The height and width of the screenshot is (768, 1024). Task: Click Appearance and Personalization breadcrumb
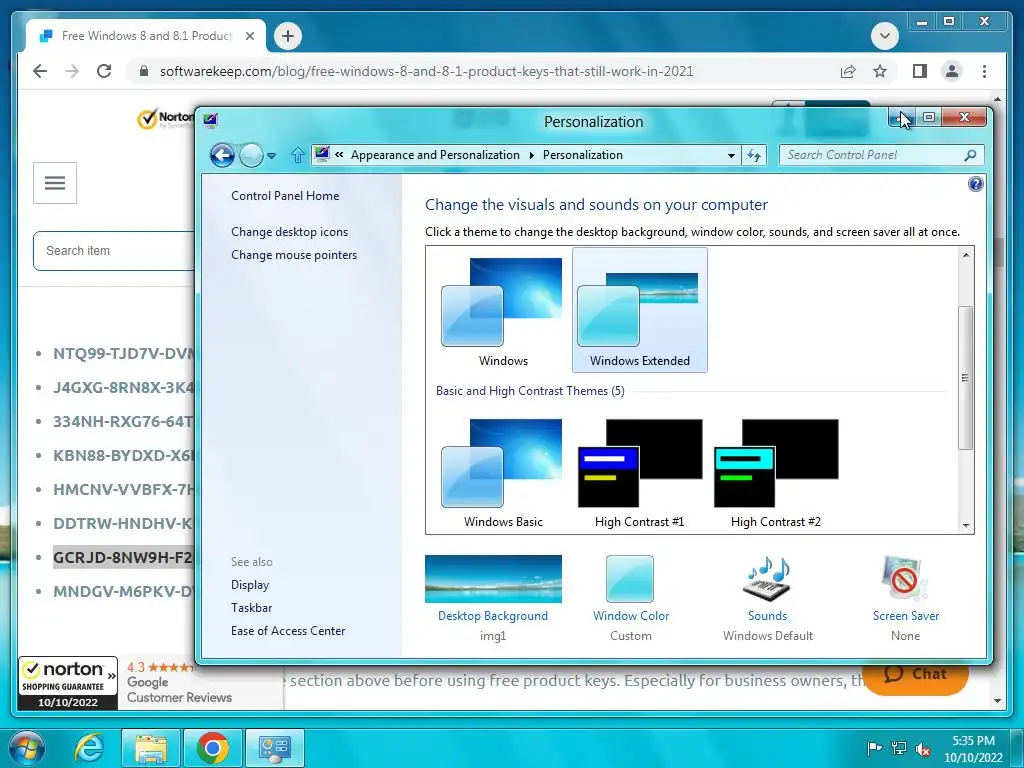pyautogui.click(x=435, y=155)
